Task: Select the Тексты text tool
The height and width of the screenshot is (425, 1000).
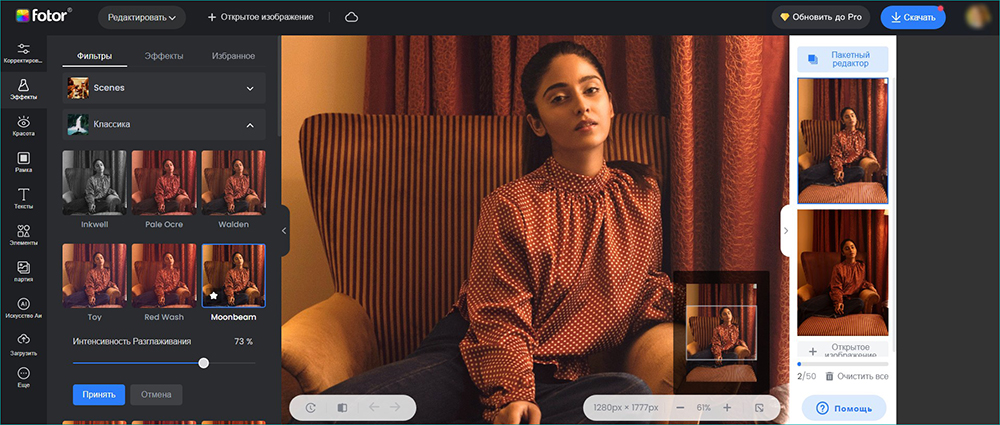Action: coord(23,198)
